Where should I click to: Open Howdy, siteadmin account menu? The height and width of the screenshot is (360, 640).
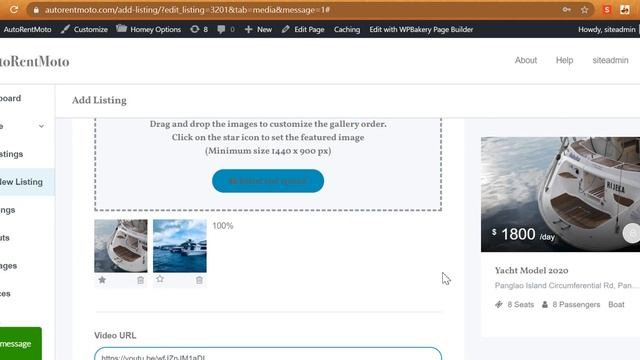click(607, 29)
